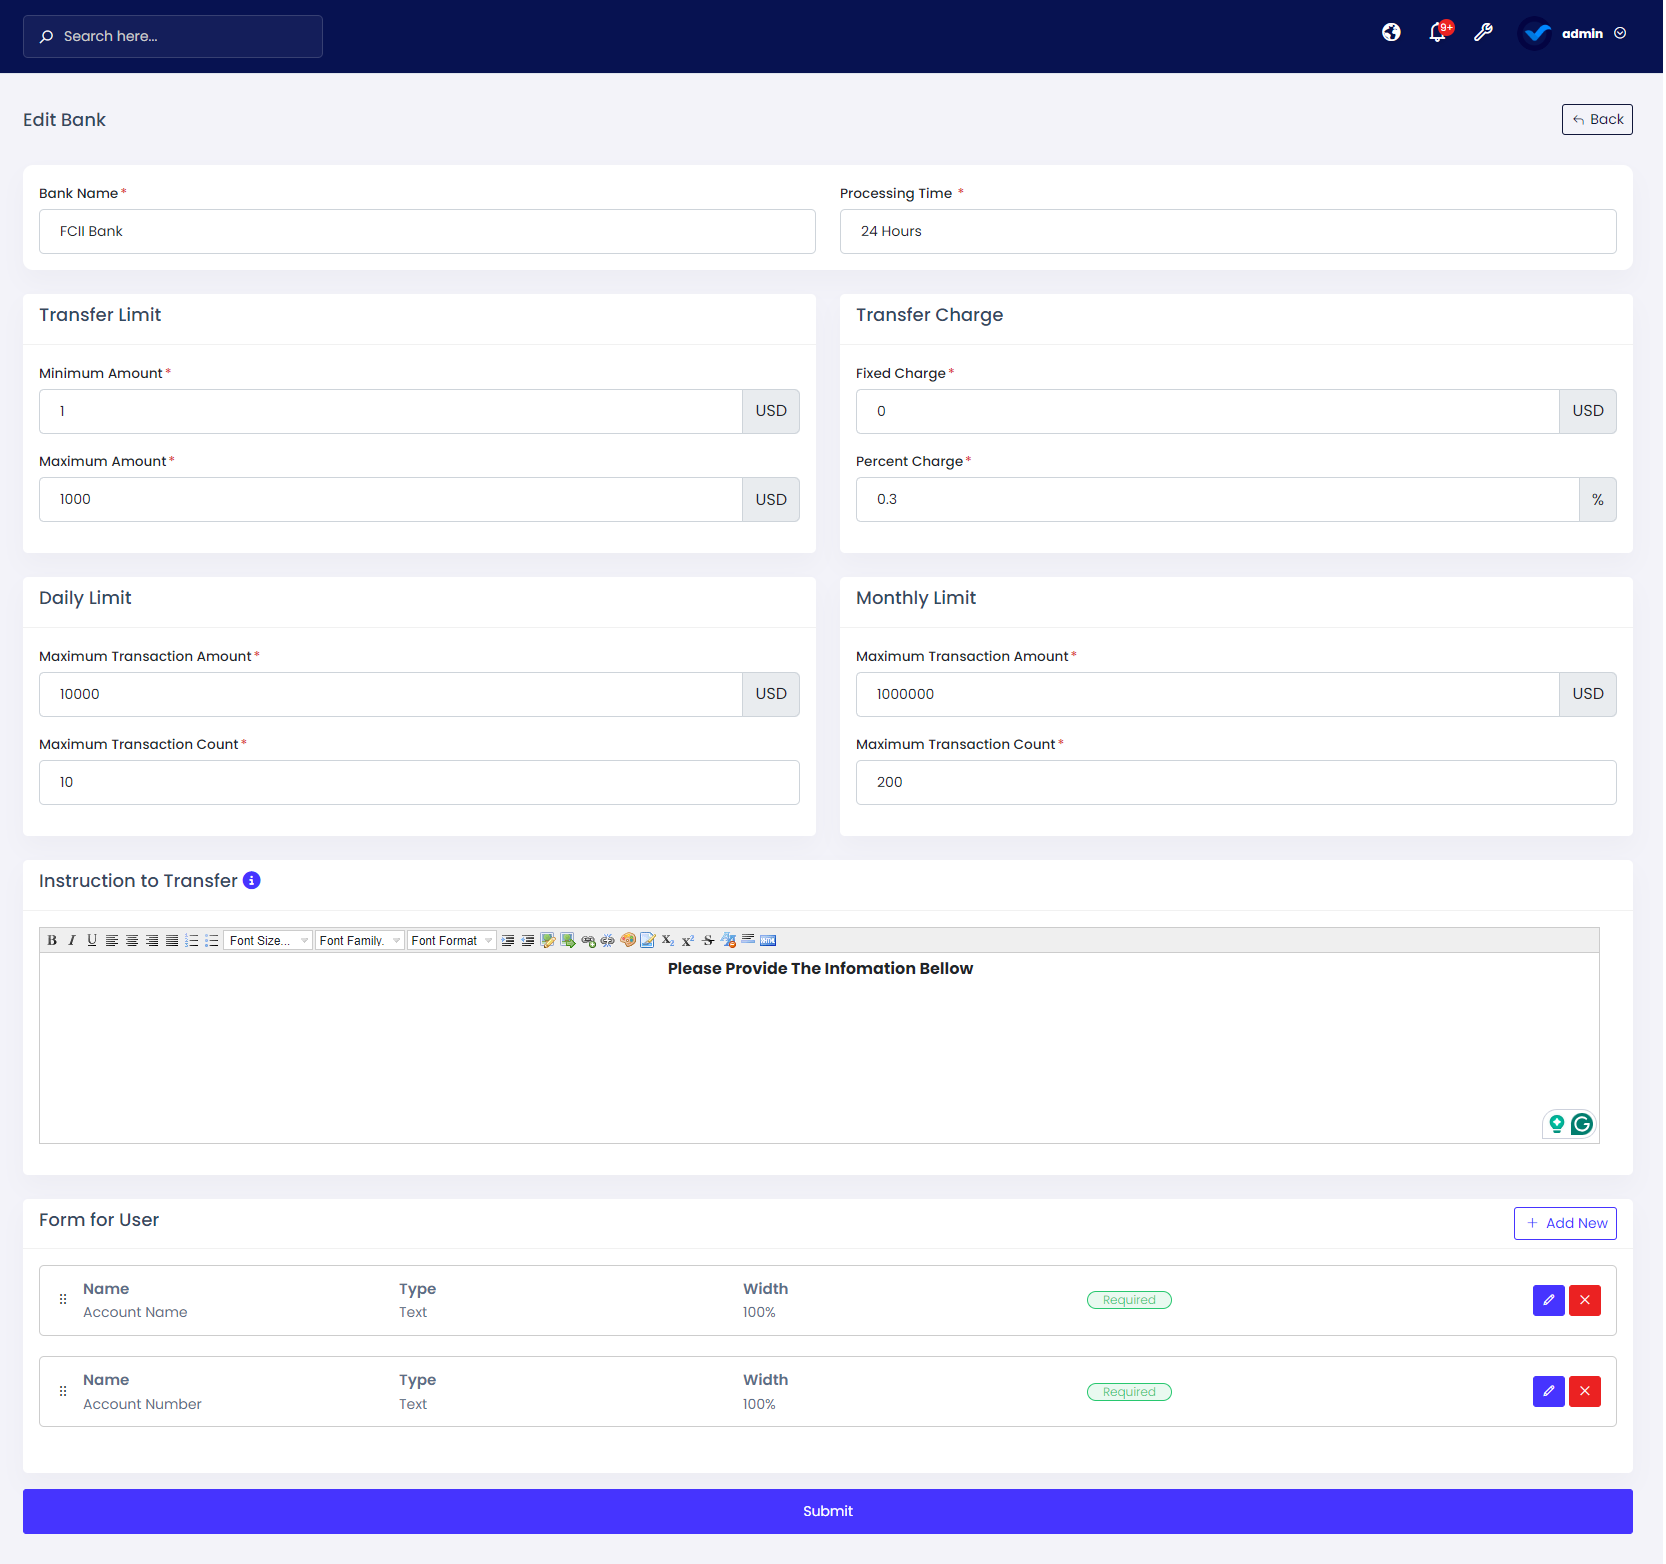Apply strikethrough formatting in the editor
Viewport: 1666px width, 1564px height.
[x=707, y=940]
